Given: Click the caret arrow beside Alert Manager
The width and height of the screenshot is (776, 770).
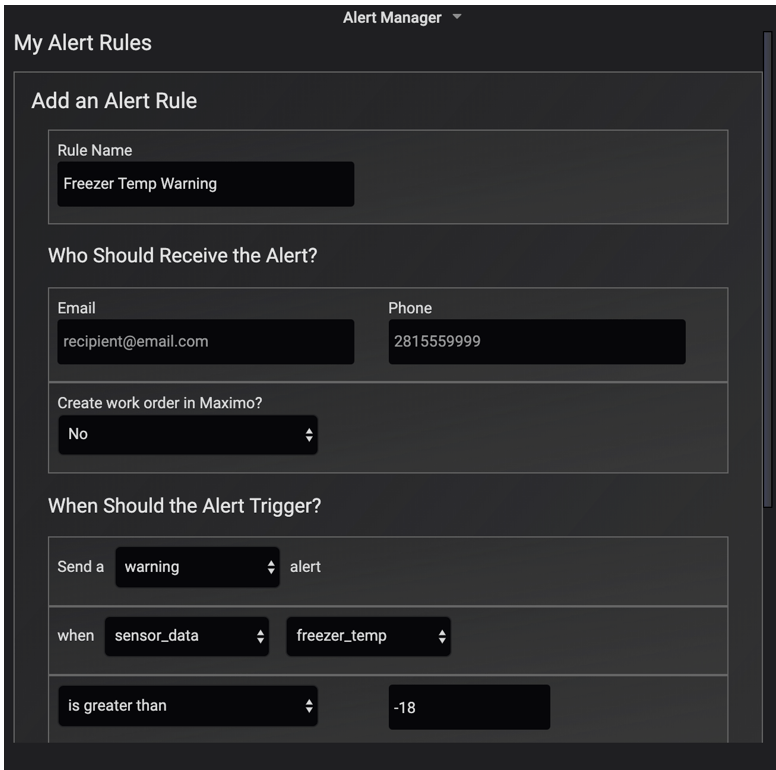Looking at the screenshot, I should click(x=457, y=17).
